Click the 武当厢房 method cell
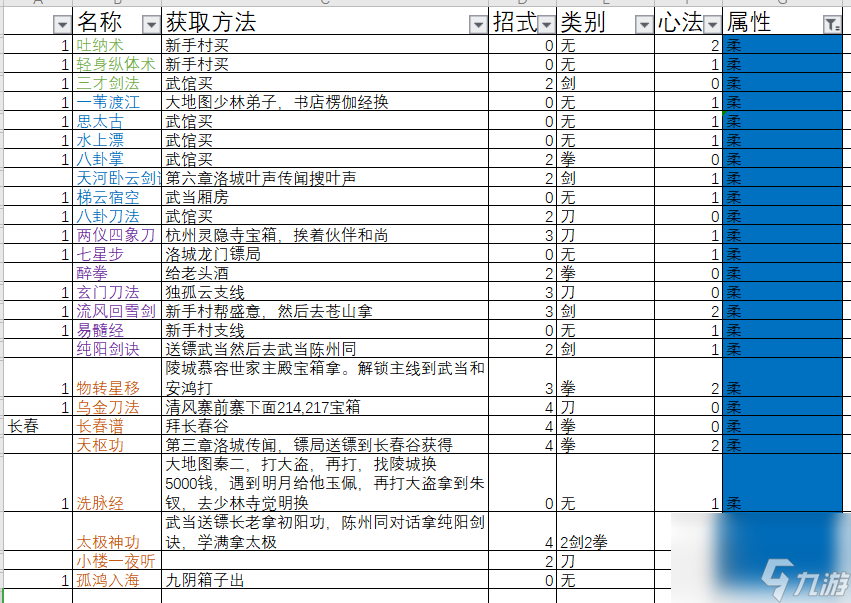Image resolution: width=851 pixels, height=603 pixels. [x=325, y=197]
